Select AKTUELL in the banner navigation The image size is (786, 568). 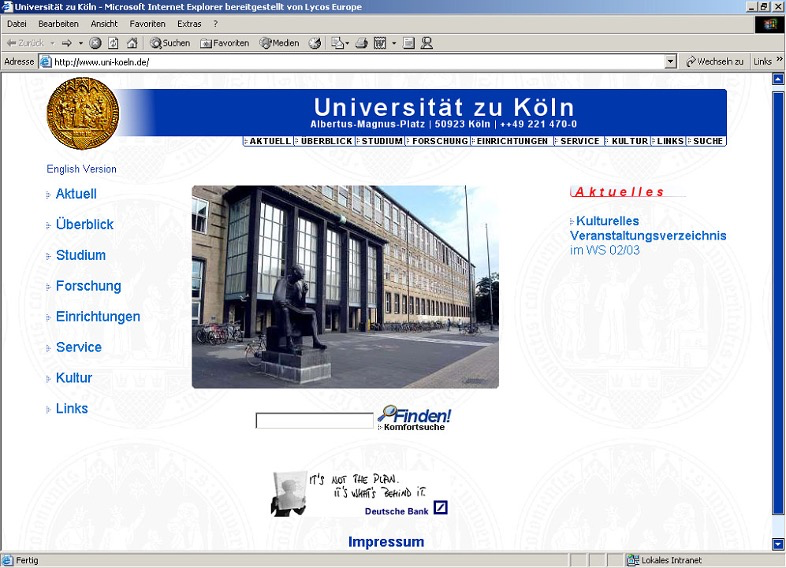click(x=269, y=141)
